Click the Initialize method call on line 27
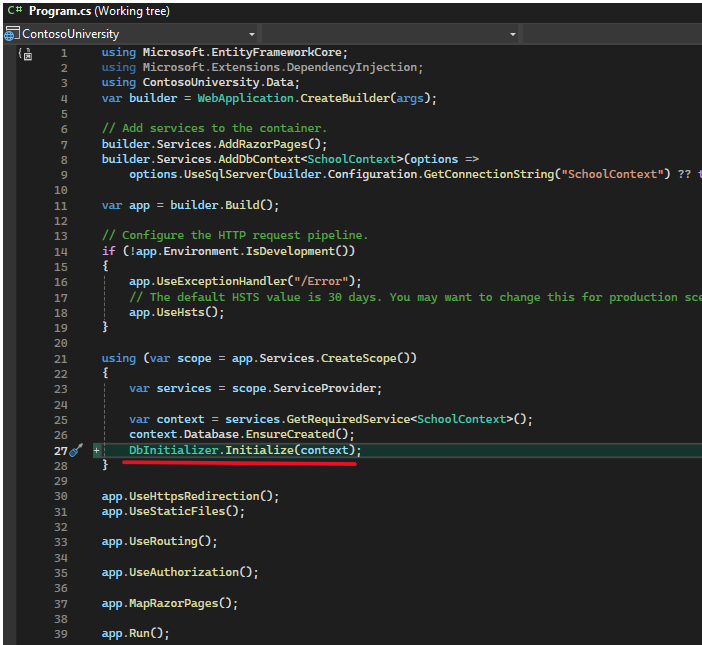Viewport: 702px width, 645px height. [259, 451]
